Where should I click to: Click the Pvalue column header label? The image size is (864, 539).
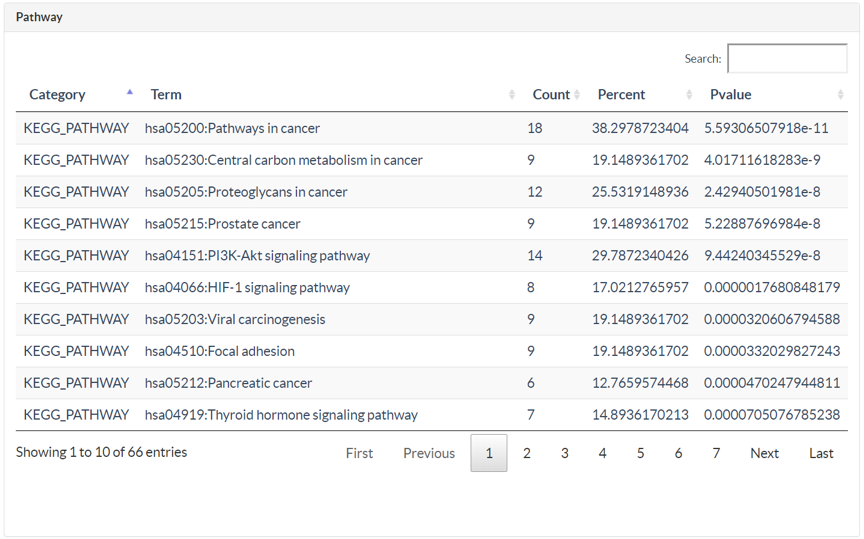(x=731, y=95)
